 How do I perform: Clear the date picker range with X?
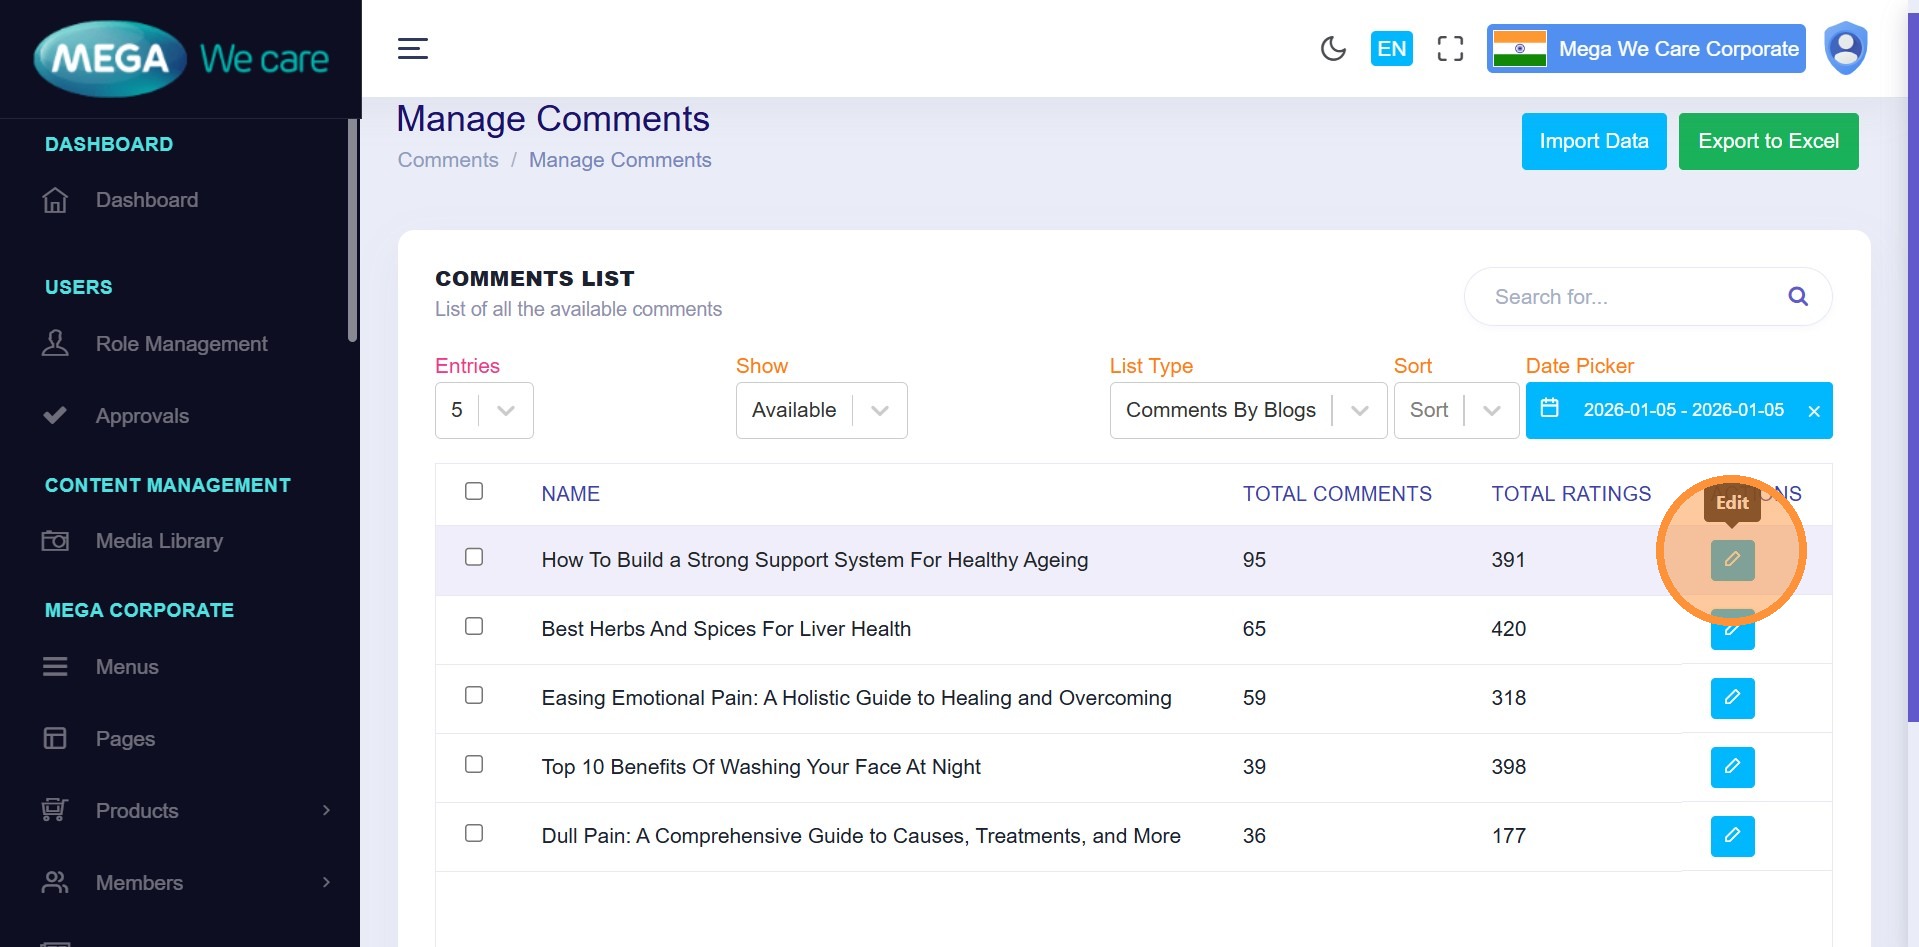click(x=1814, y=411)
